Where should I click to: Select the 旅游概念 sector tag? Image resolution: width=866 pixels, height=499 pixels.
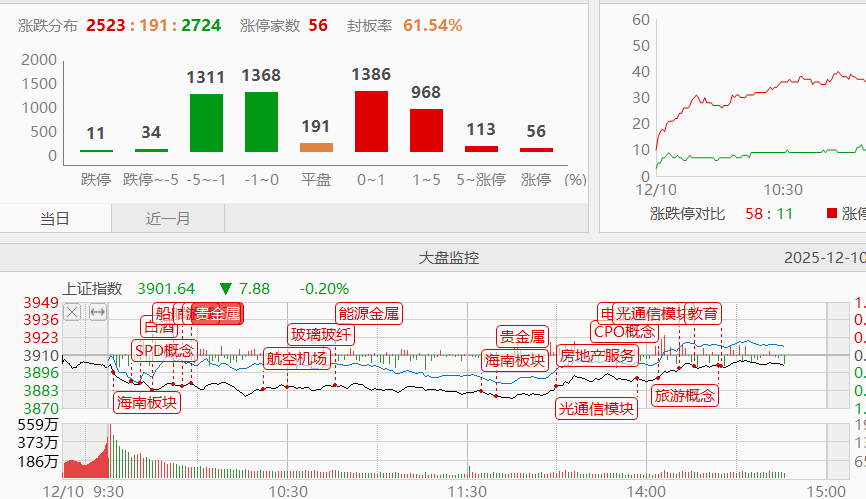pyautogui.click(x=685, y=395)
